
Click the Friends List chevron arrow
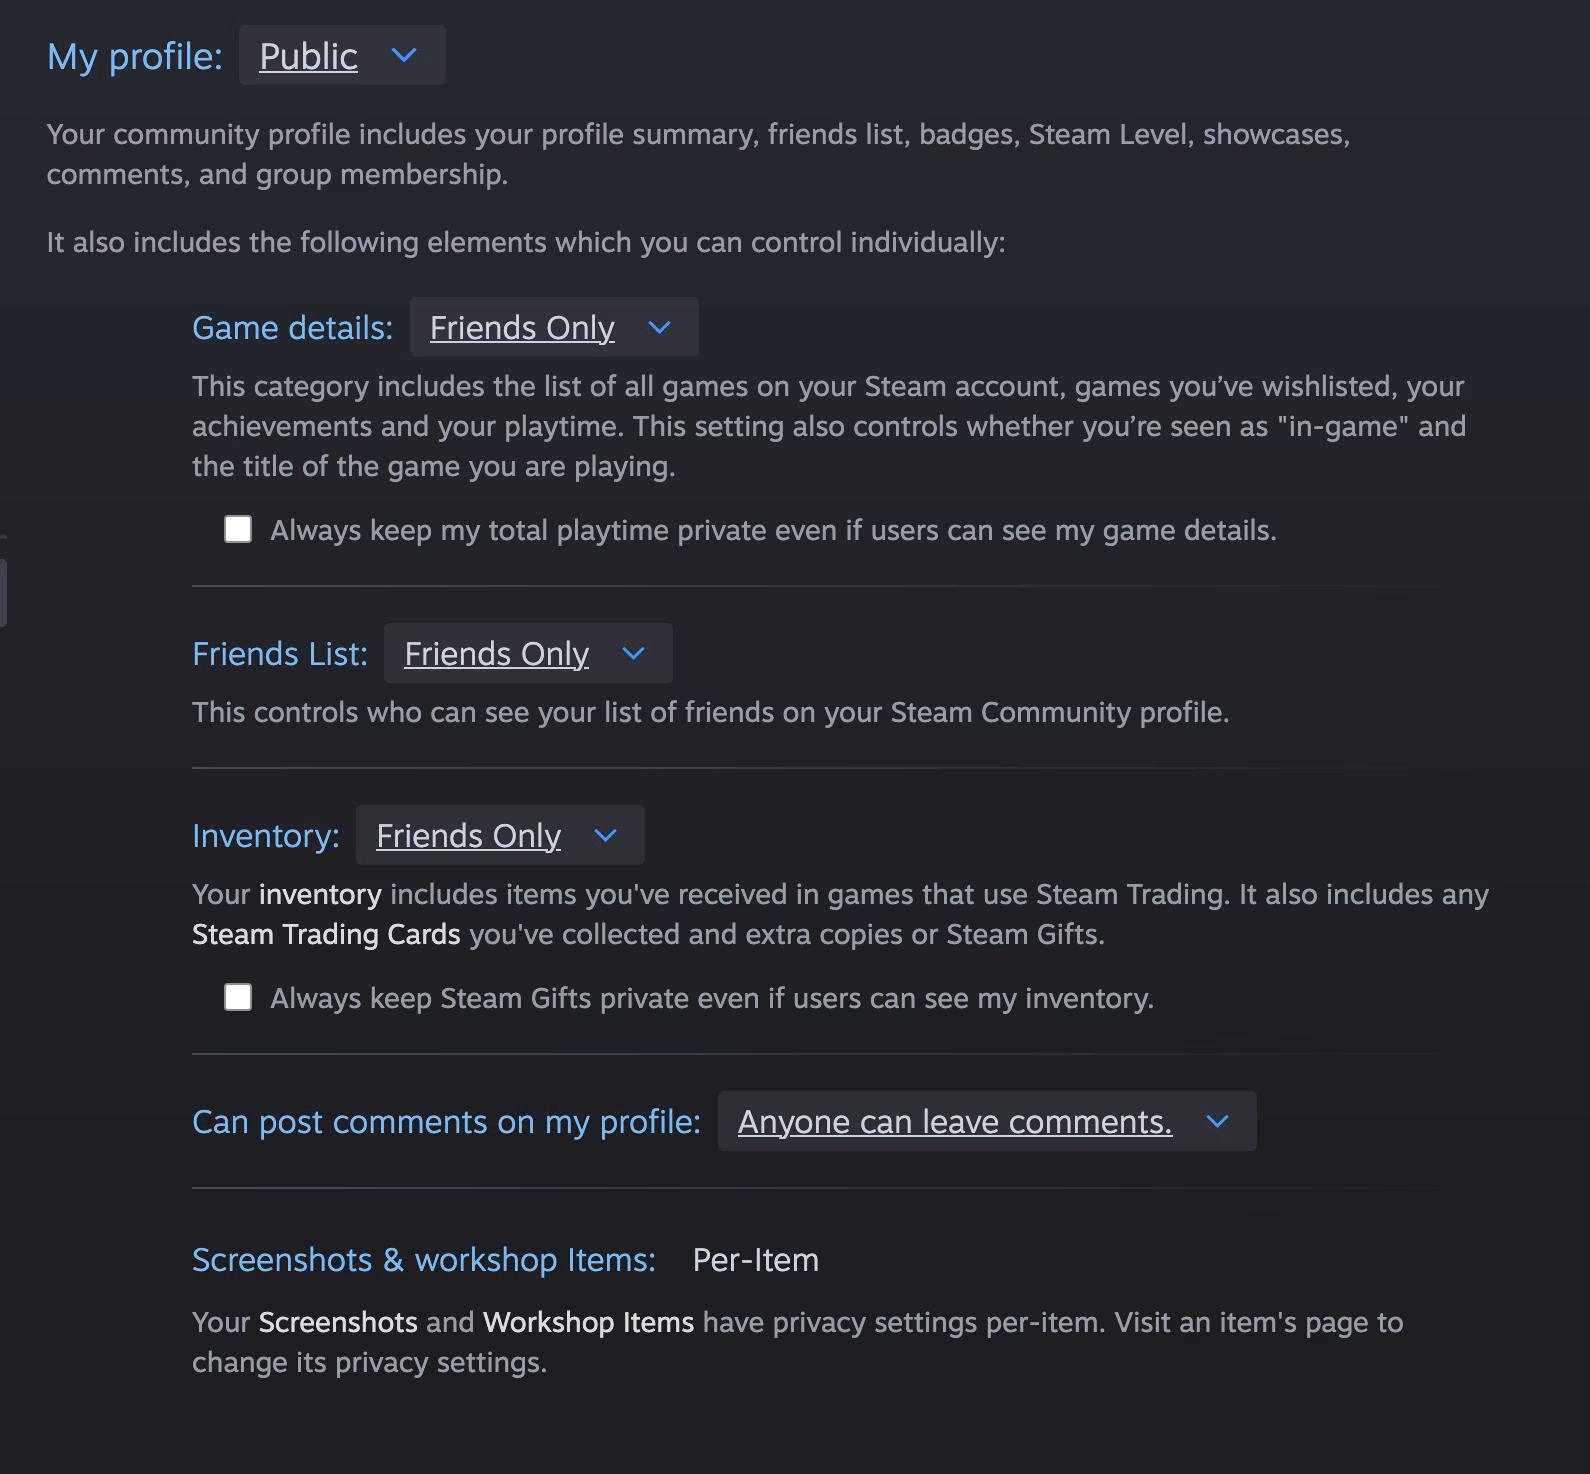pyautogui.click(x=633, y=653)
